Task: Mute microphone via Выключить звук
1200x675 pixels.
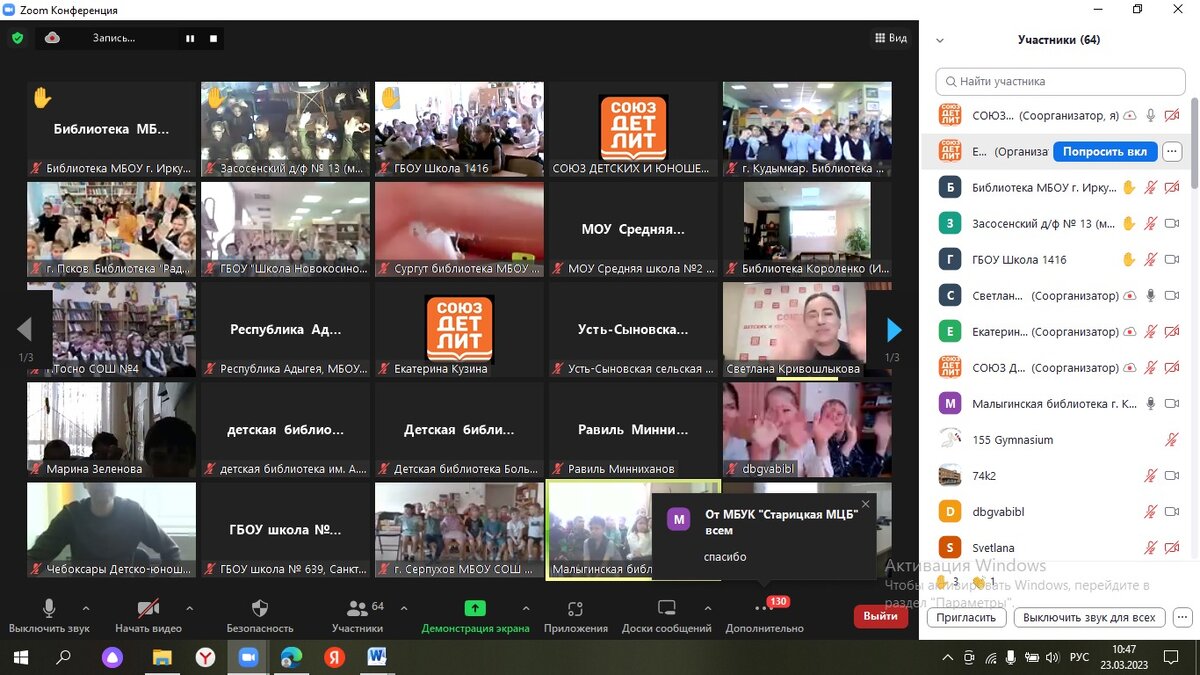Action: (x=49, y=616)
